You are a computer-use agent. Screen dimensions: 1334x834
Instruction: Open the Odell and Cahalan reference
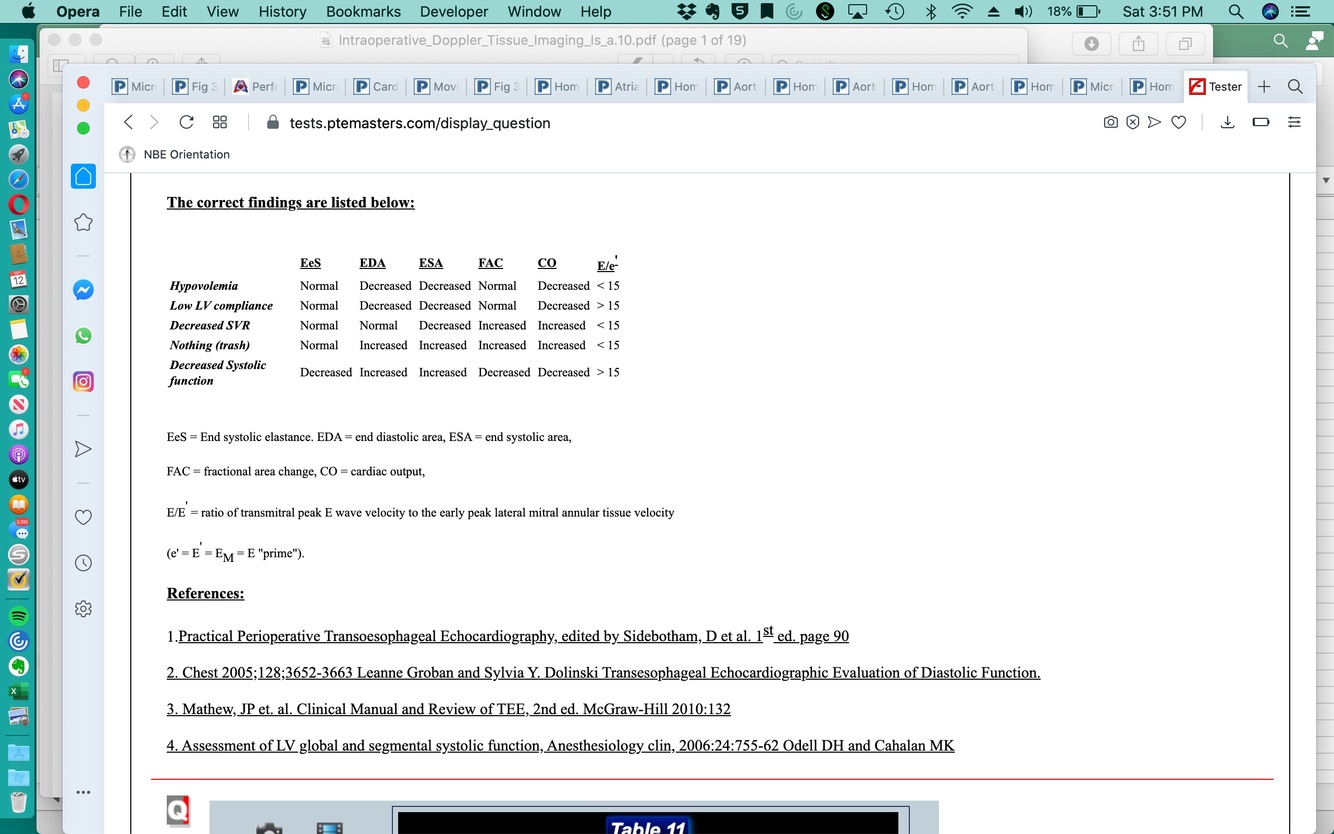(560, 745)
